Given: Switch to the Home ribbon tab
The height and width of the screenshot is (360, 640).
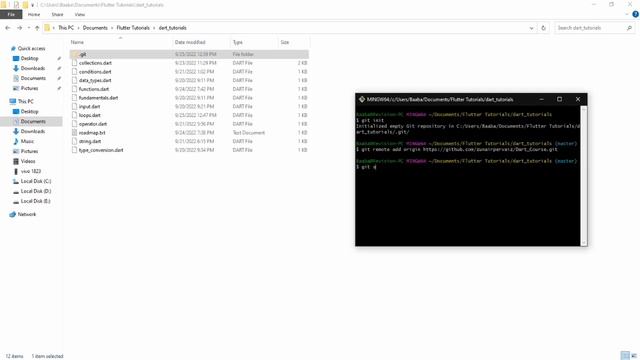Looking at the screenshot, I should [34, 15].
